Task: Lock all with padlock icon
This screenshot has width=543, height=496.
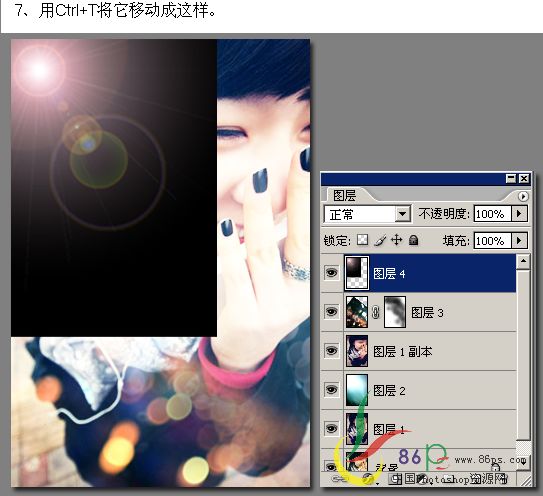Action: tap(413, 240)
